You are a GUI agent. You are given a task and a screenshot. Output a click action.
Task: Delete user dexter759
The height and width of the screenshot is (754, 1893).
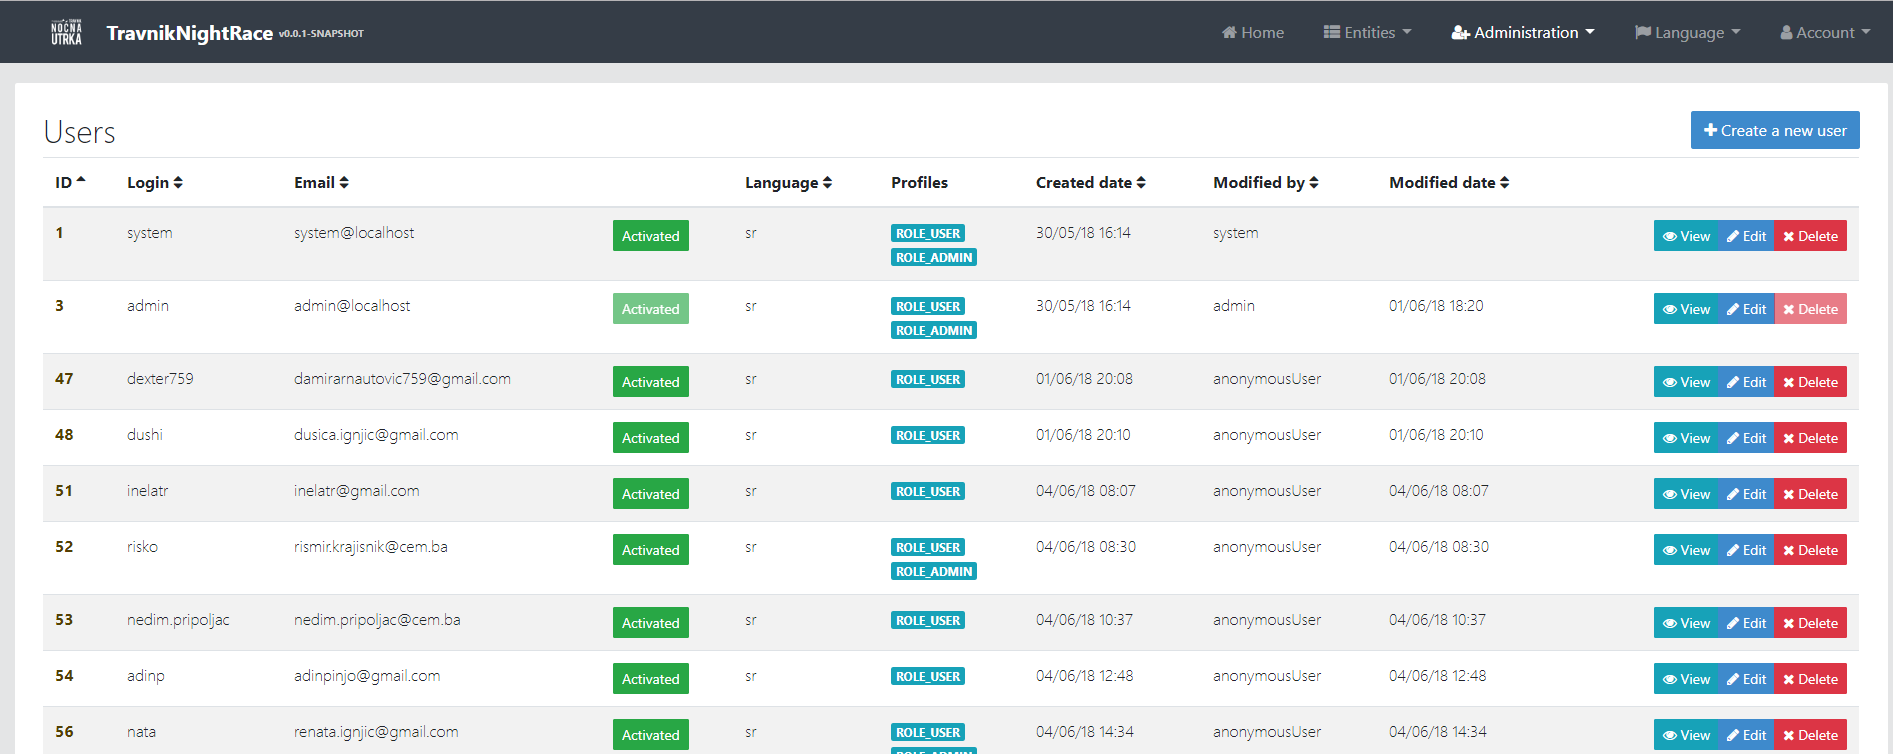[x=1810, y=382]
